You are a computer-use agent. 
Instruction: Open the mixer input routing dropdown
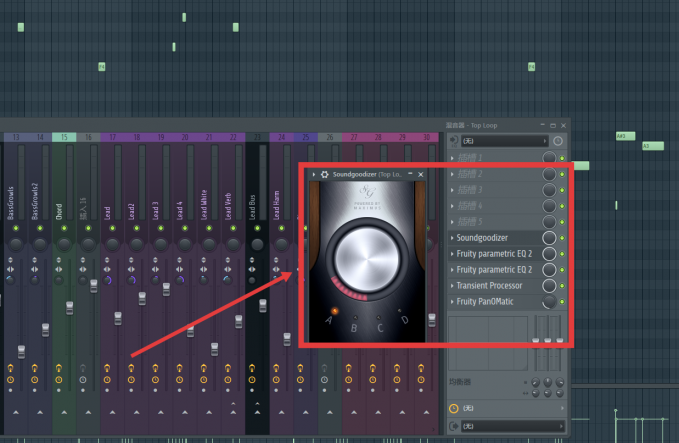tap(505, 141)
